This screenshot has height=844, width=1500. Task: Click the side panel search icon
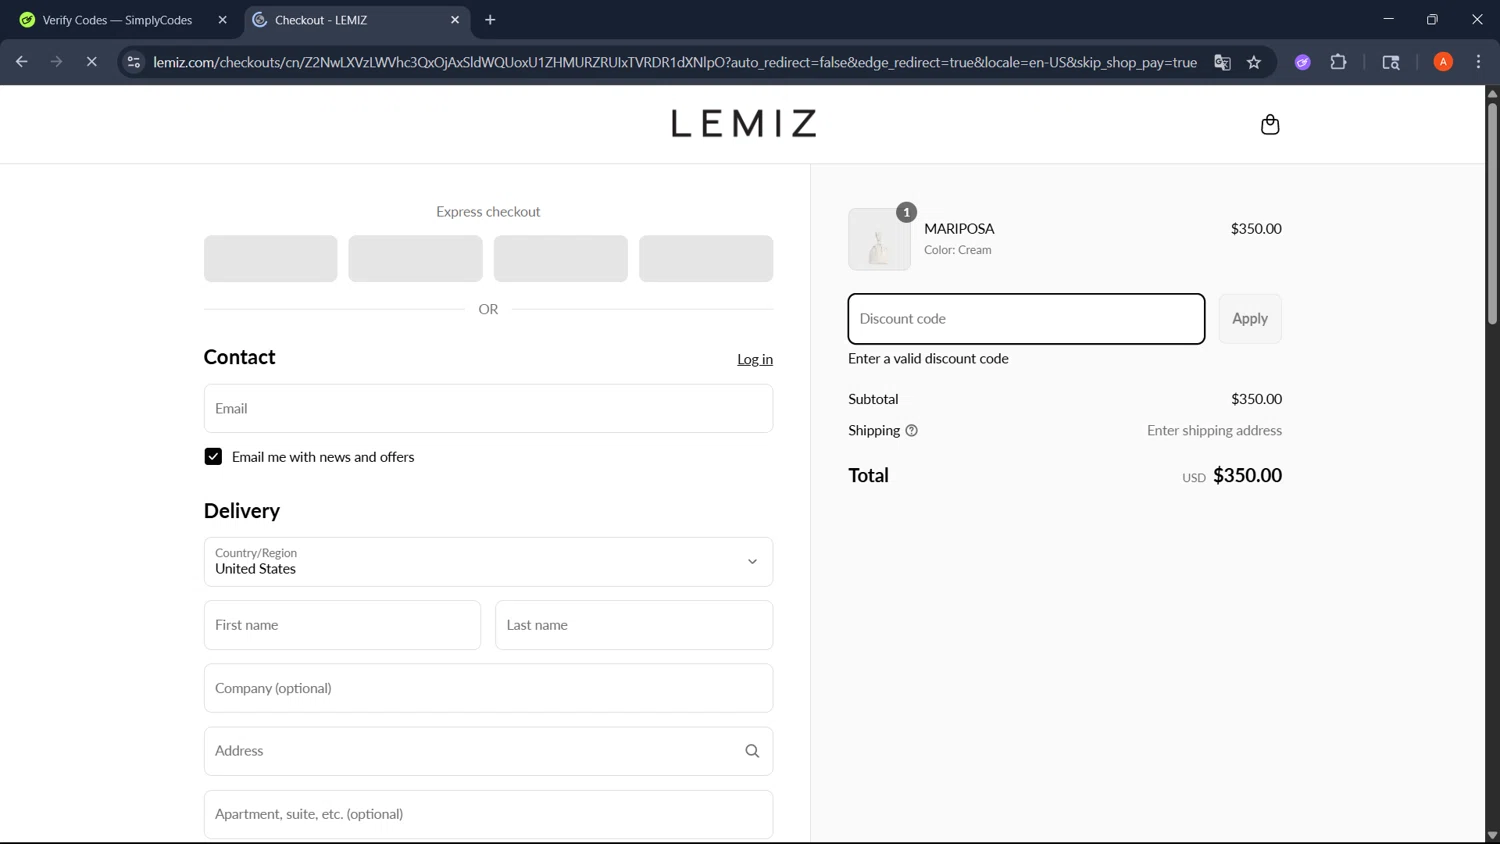click(1390, 62)
